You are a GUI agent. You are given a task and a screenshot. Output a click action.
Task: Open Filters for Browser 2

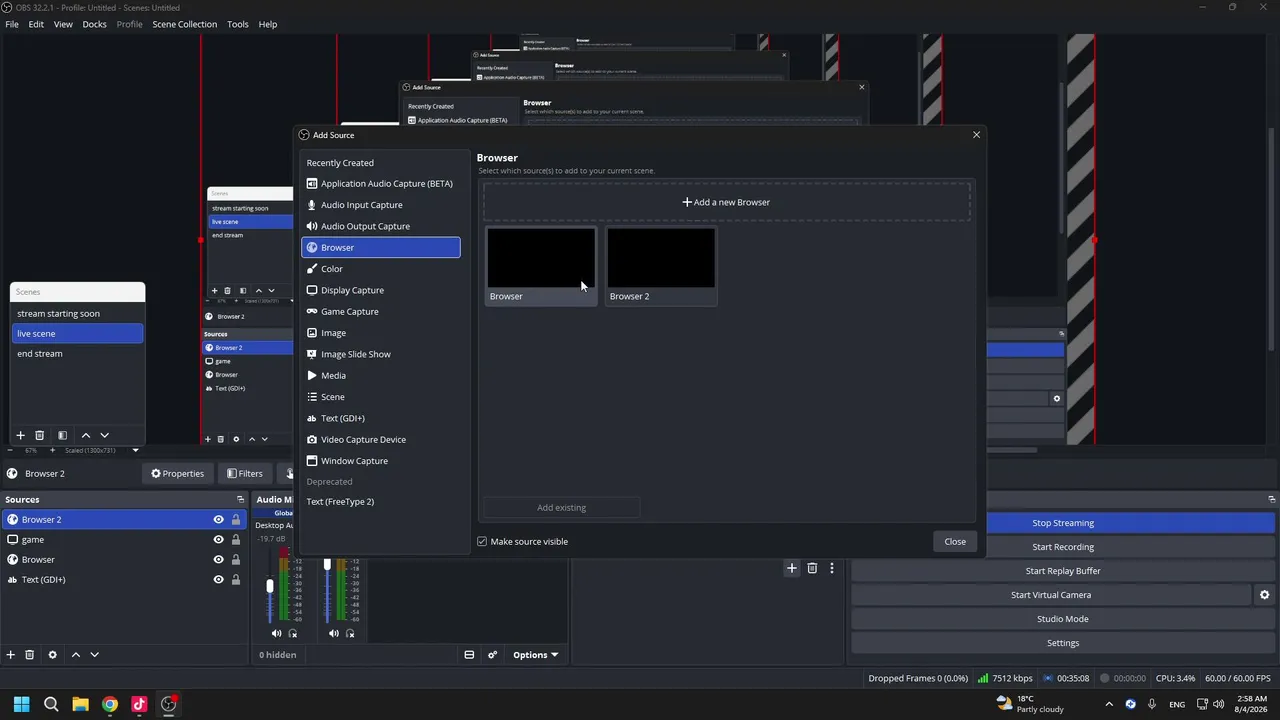(x=245, y=474)
